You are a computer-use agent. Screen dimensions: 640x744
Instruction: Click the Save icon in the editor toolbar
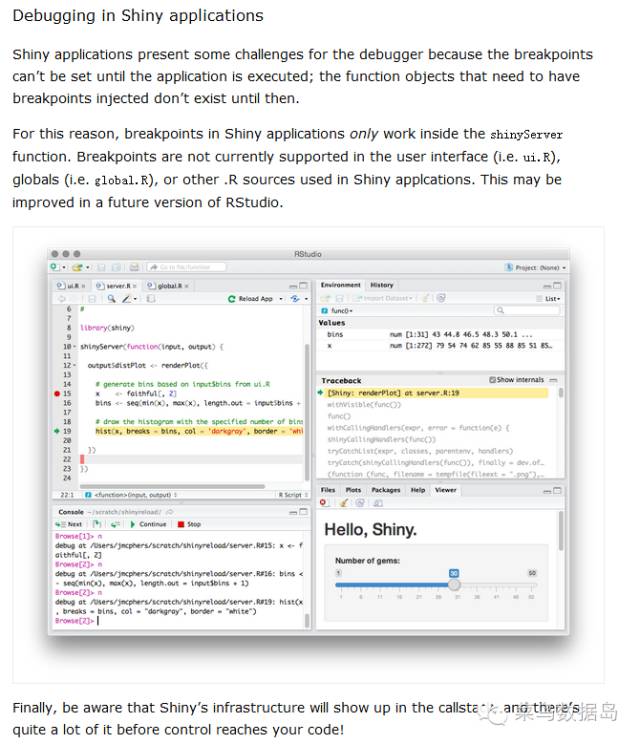pyautogui.click(x=92, y=298)
